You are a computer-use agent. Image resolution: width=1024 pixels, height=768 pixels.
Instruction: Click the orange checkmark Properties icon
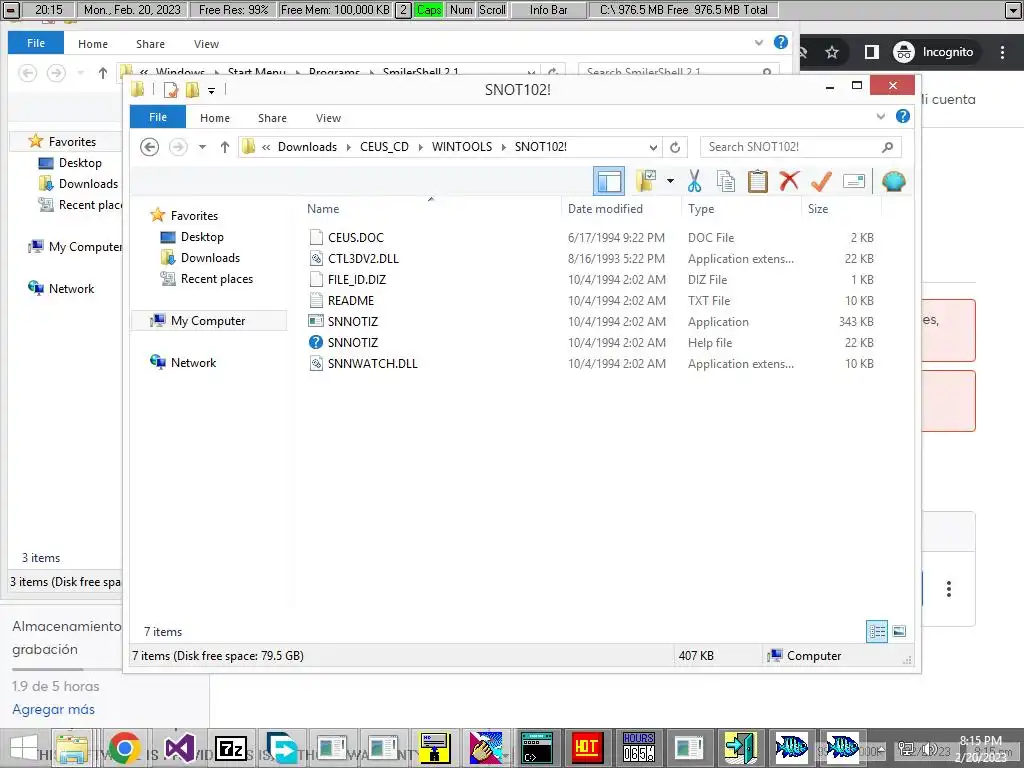821,181
